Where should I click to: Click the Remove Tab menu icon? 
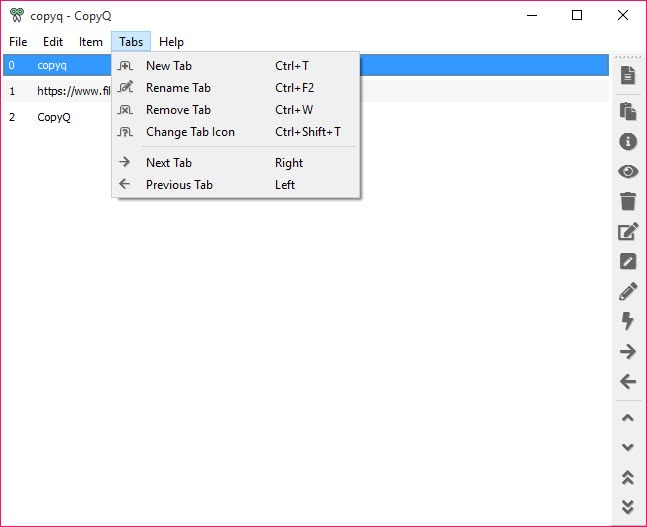pyautogui.click(x=125, y=110)
